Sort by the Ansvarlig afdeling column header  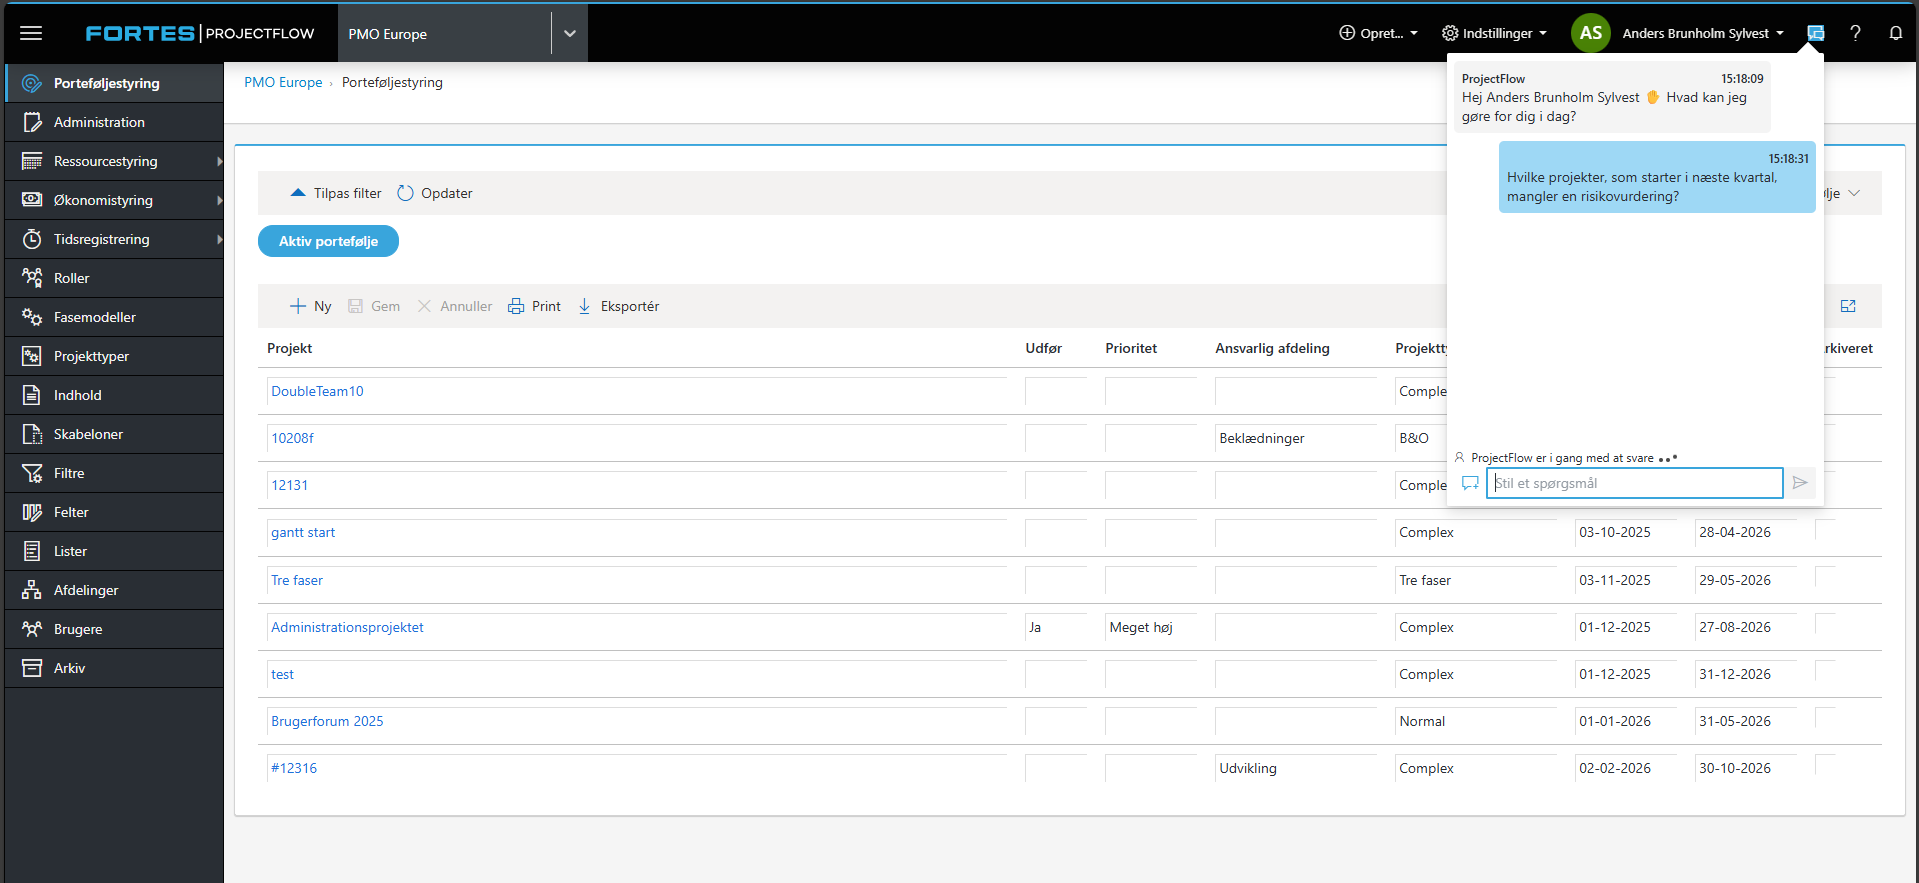[x=1272, y=348]
